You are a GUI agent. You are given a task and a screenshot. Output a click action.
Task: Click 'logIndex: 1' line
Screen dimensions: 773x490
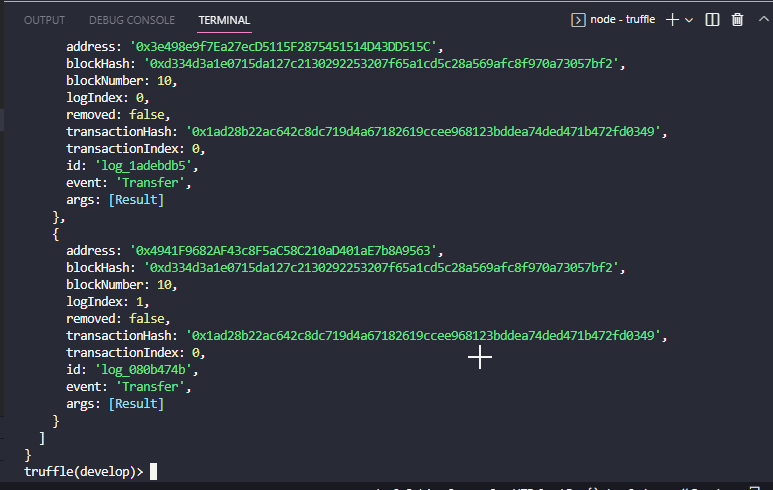[107, 302]
